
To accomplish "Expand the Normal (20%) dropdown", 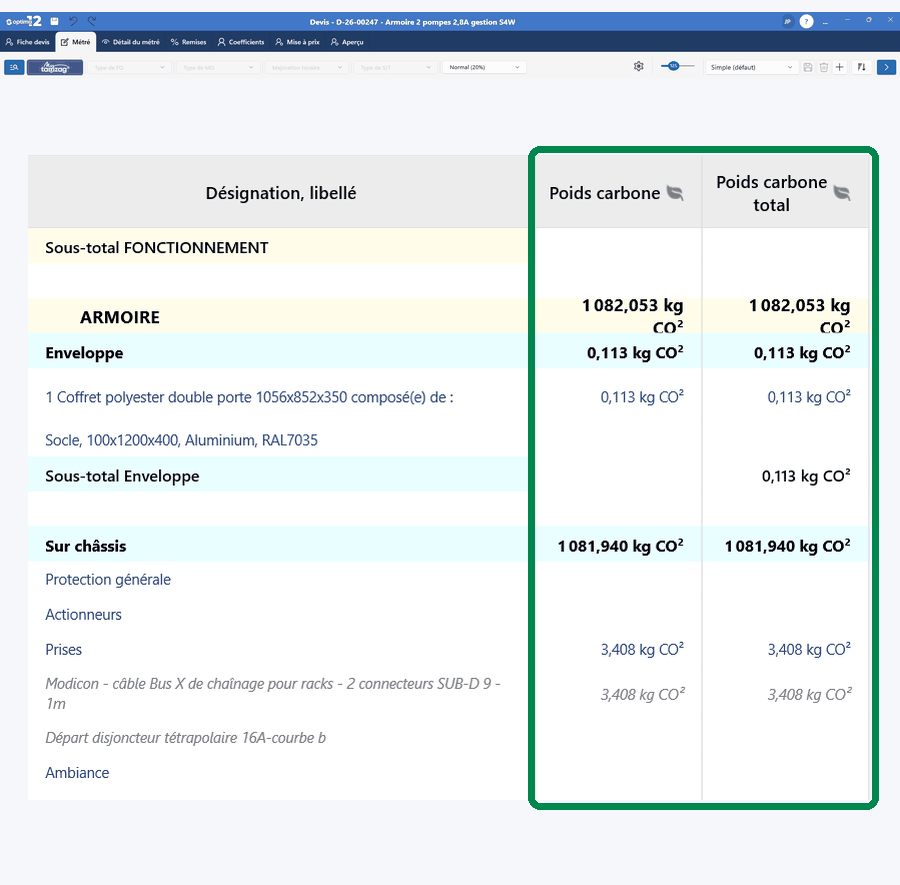I will point(484,67).
